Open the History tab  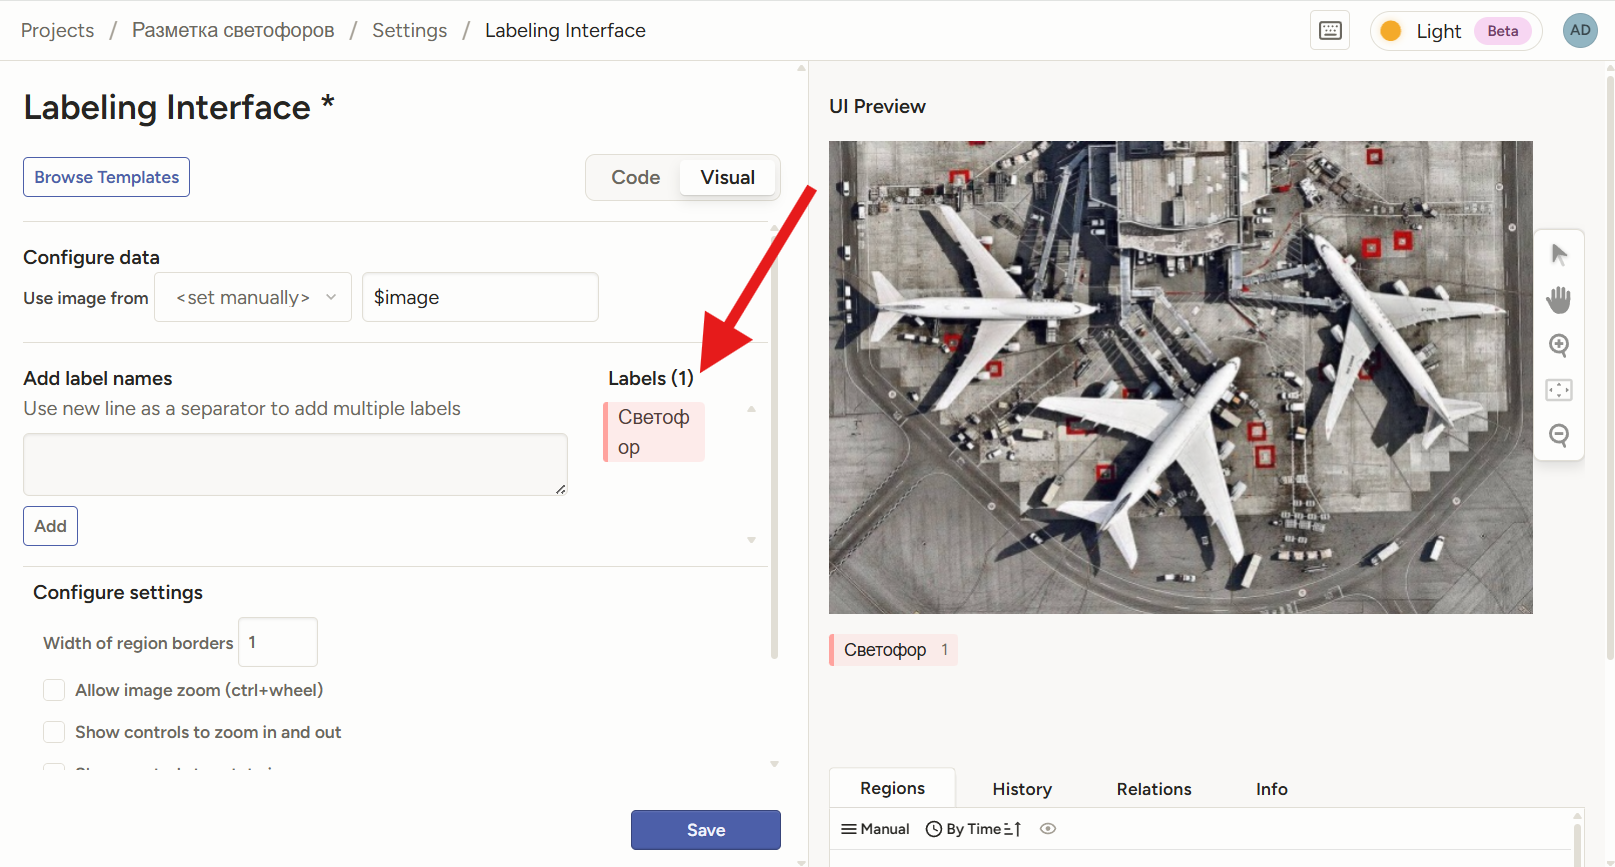click(x=1021, y=789)
